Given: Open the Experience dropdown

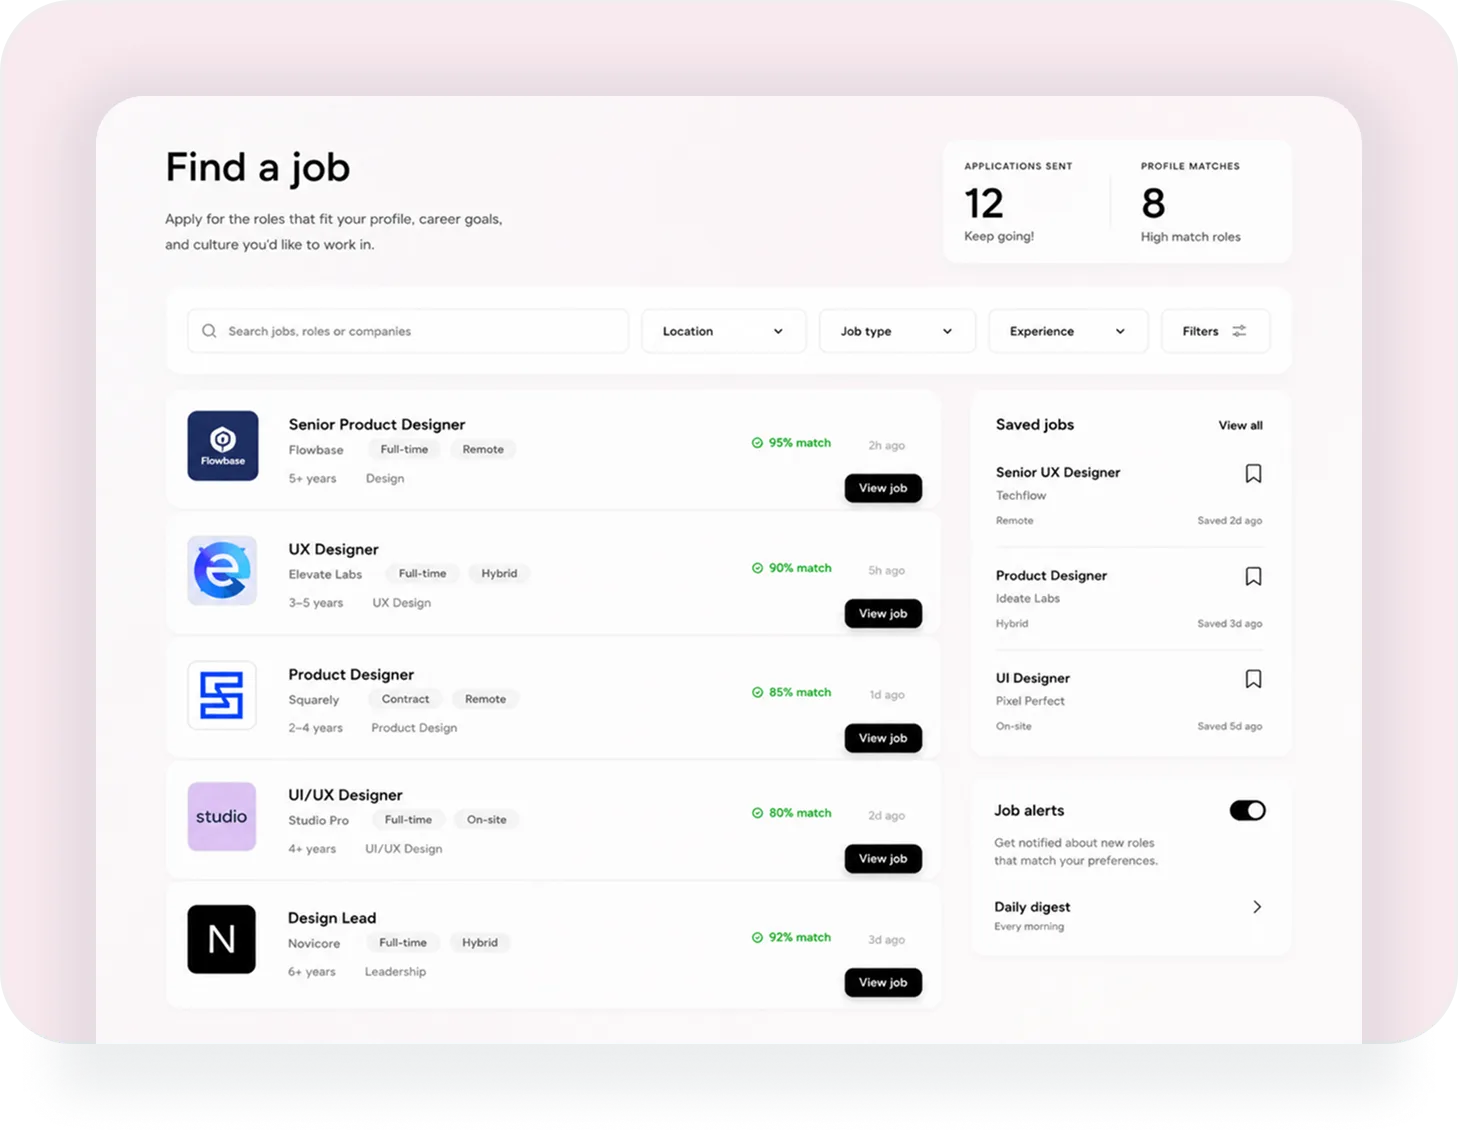Looking at the screenshot, I should (x=1068, y=331).
